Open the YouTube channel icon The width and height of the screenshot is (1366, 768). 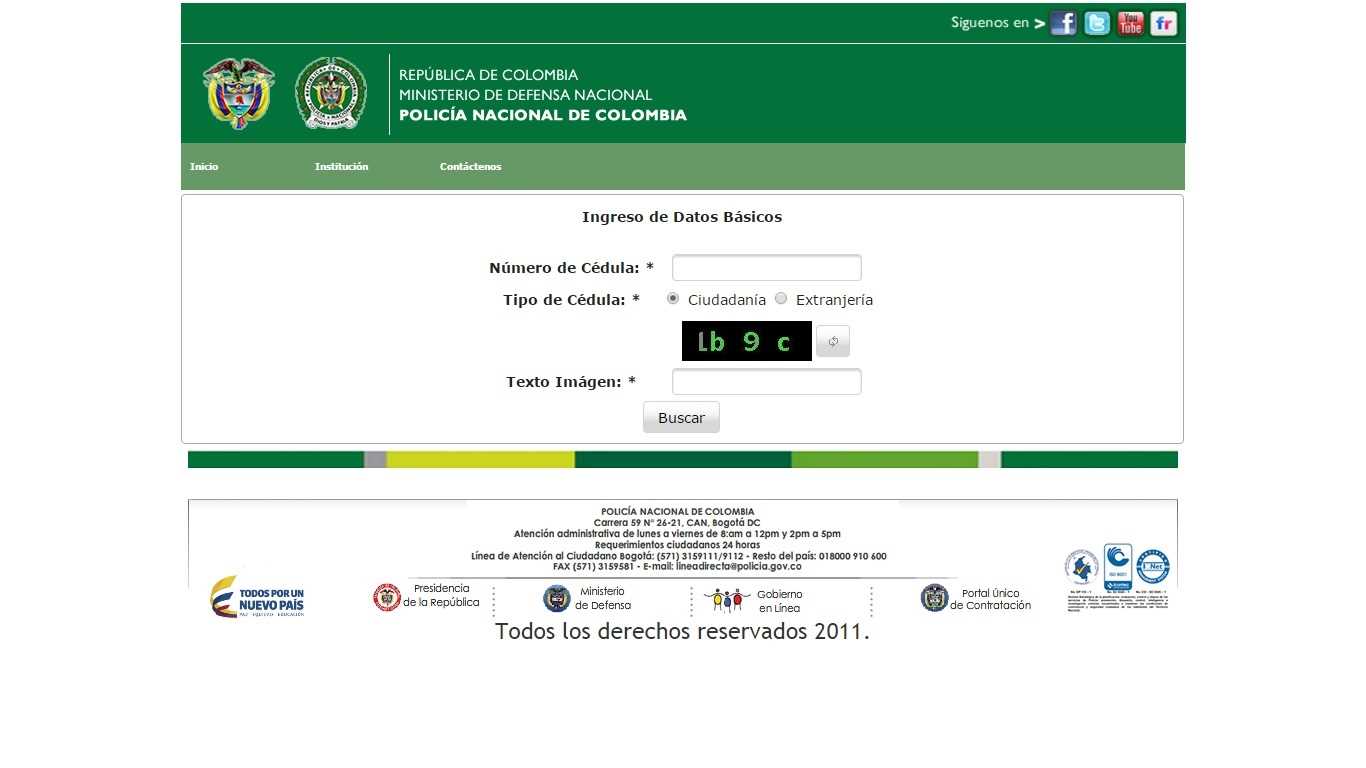pyautogui.click(x=1130, y=23)
